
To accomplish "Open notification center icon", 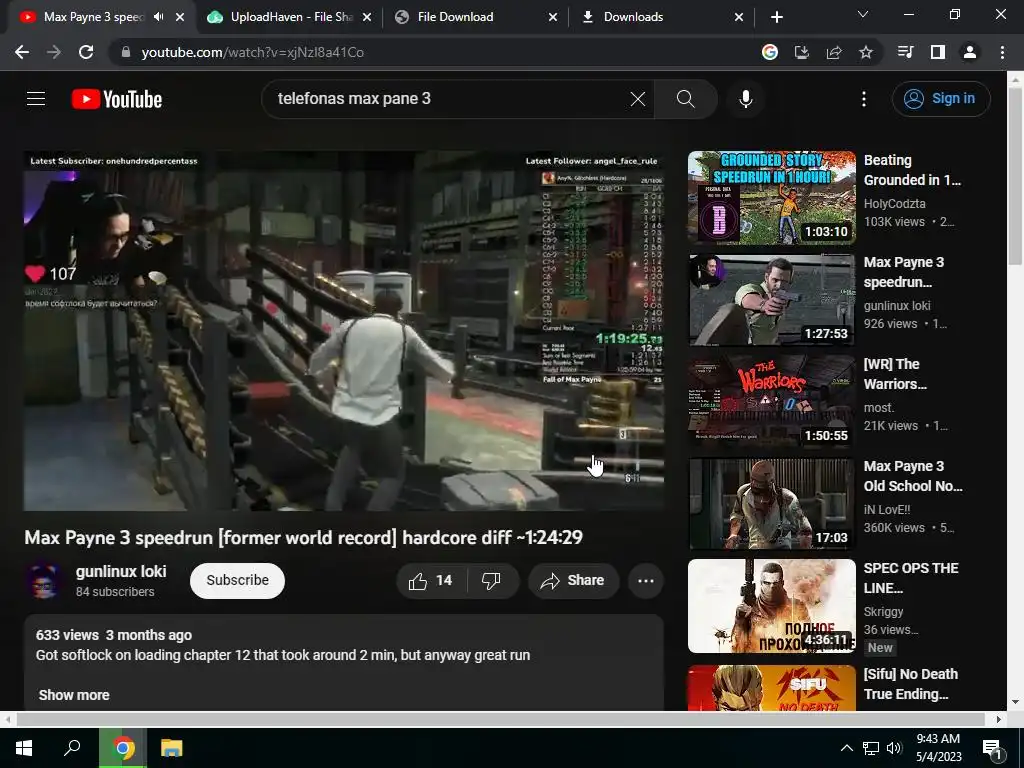I will [x=993, y=748].
